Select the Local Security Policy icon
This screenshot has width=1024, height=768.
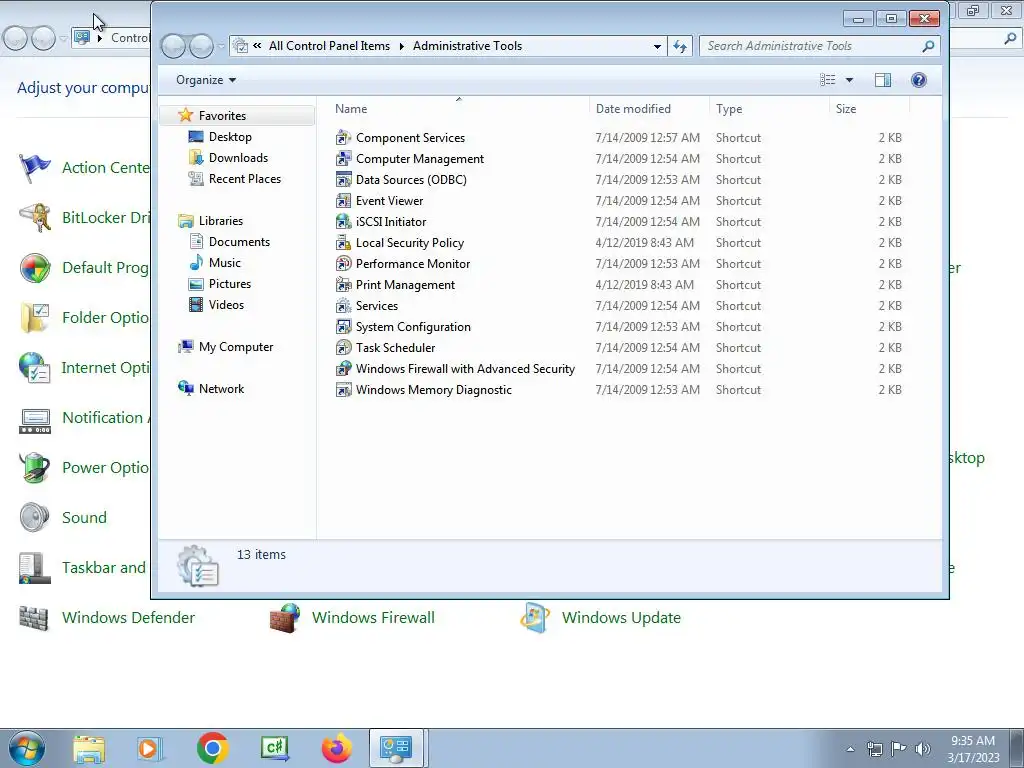click(344, 243)
